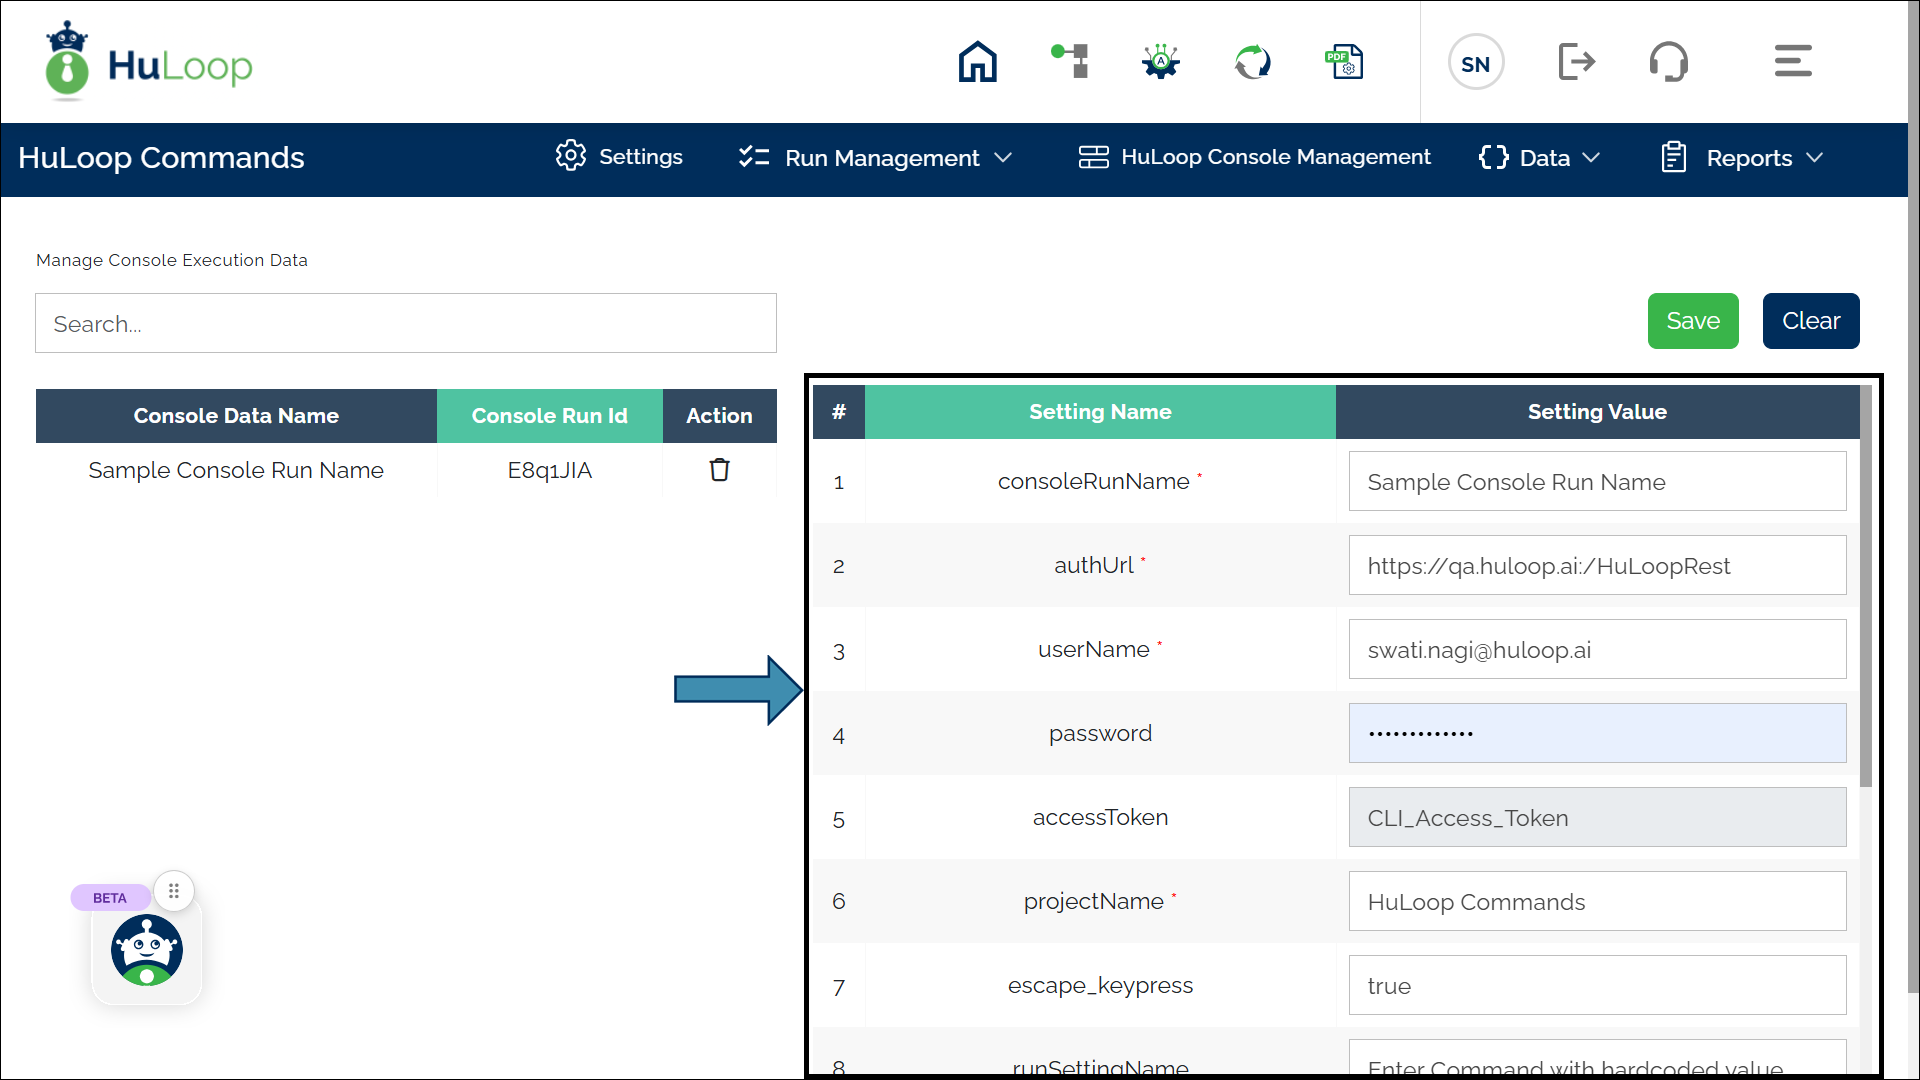This screenshot has height=1080, width=1920.
Task: Open the hamburger menu icon
Action: 1792,61
